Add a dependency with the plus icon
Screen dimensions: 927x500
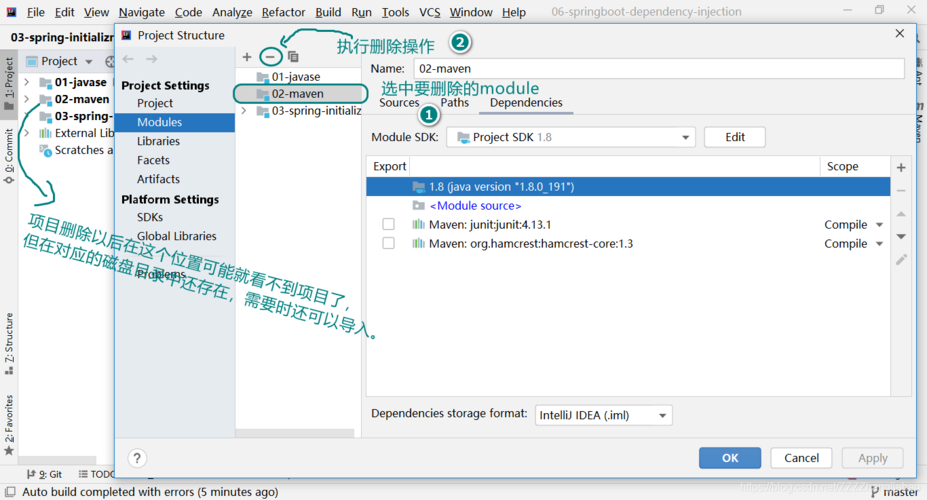click(901, 168)
